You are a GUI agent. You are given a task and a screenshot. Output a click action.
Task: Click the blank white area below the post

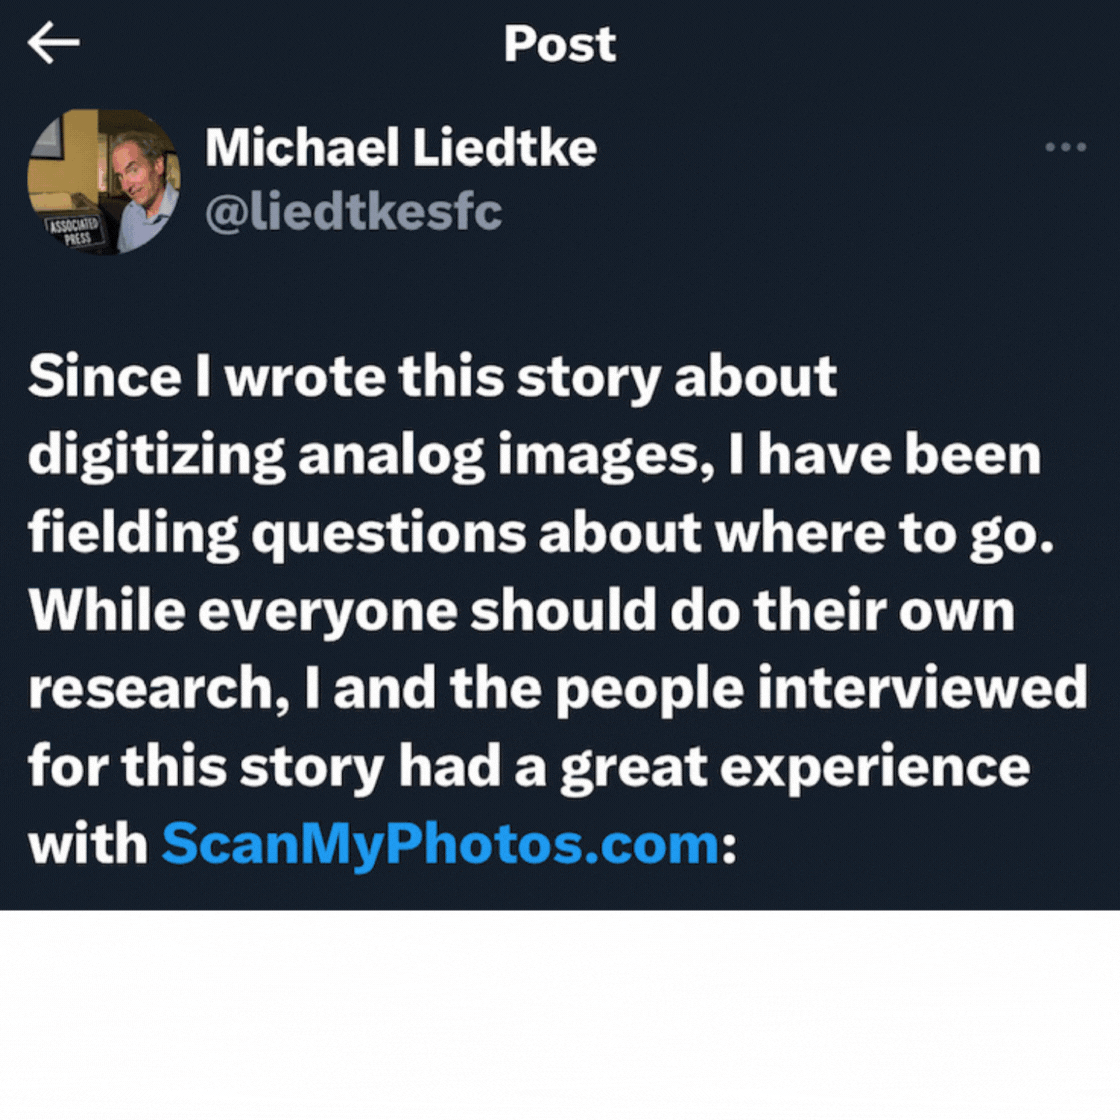tap(560, 1015)
